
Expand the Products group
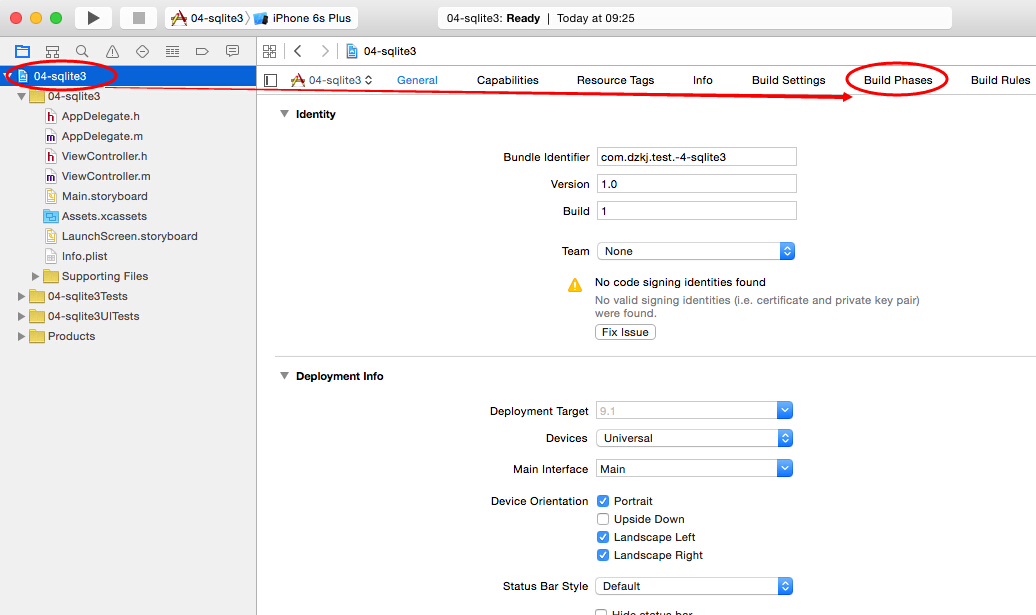tap(21, 336)
